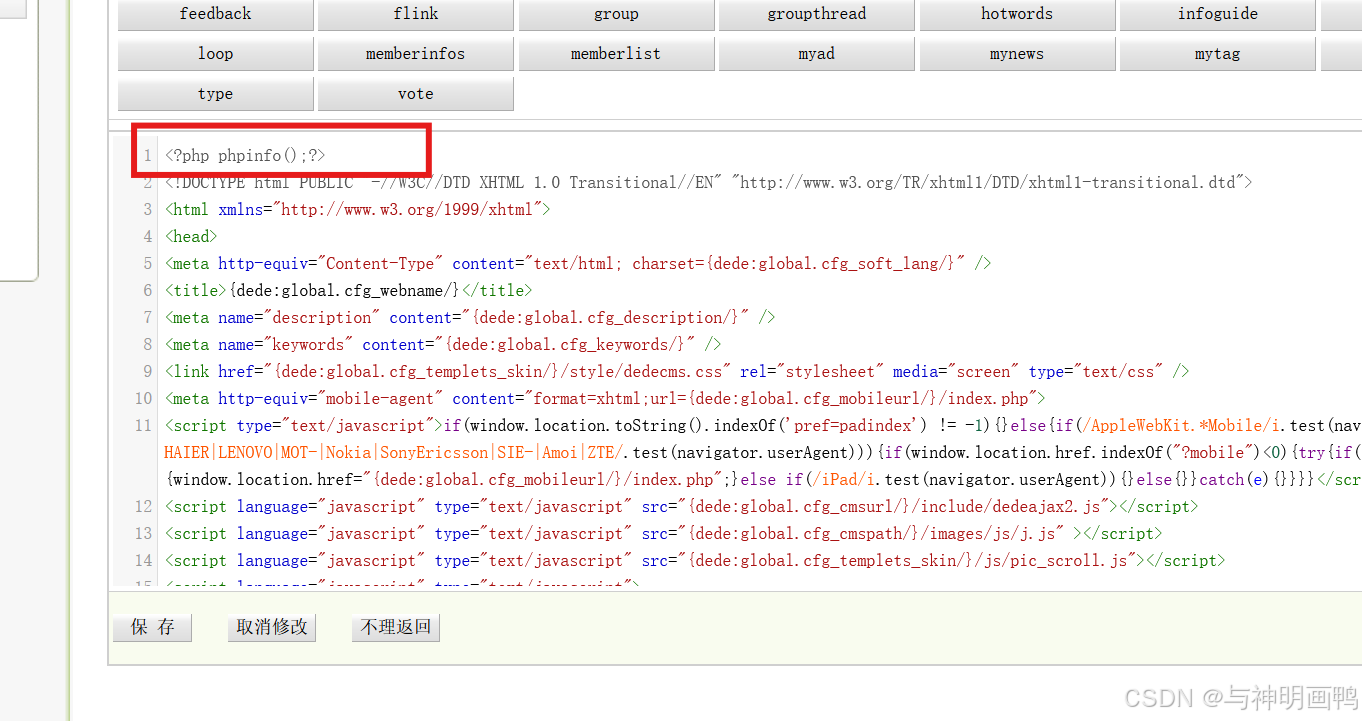Click the padindex script line 11
The width and height of the screenshot is (1362, 721).
[x=763, y=452]
